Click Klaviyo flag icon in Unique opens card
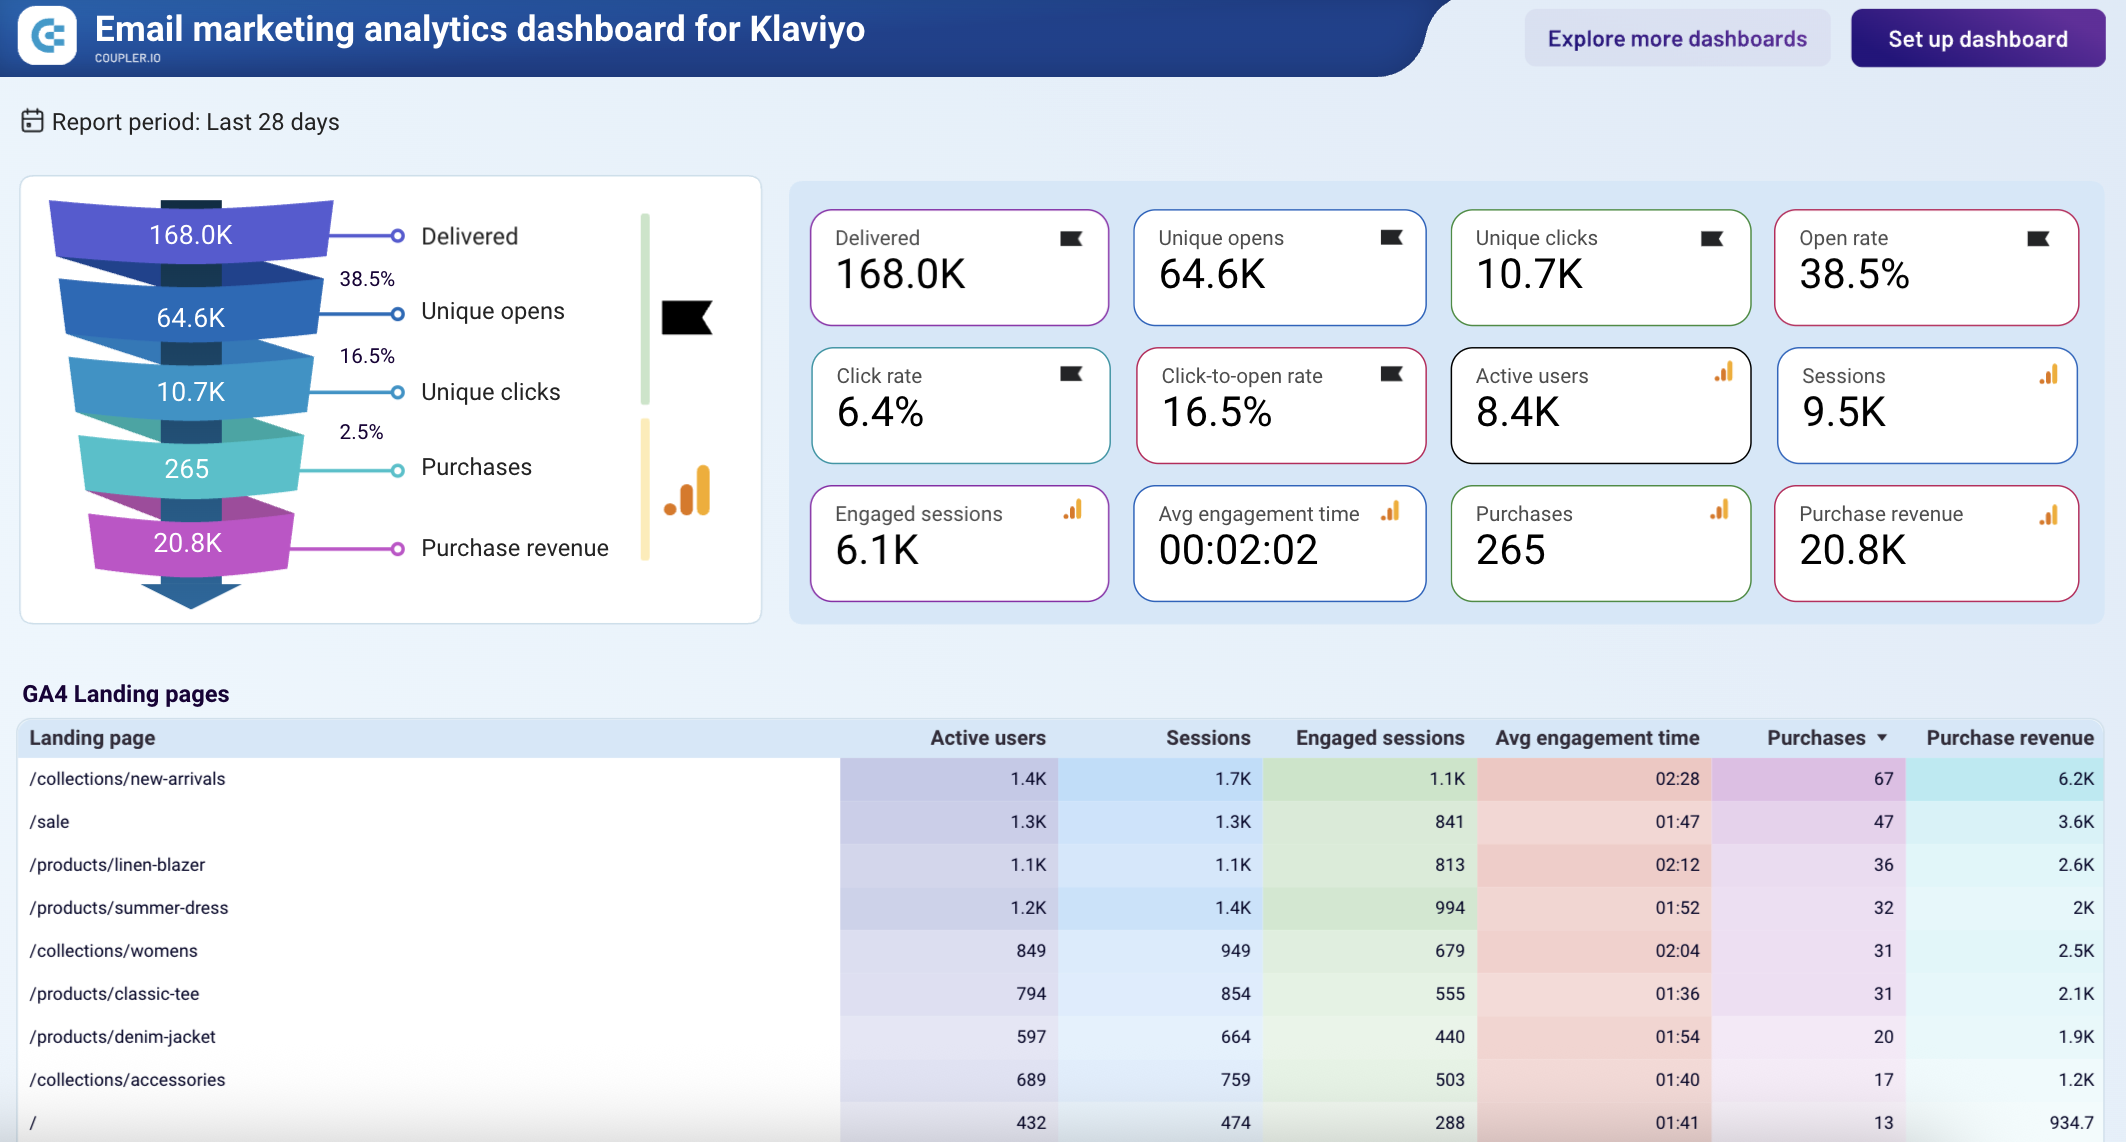 (x=1391, y=237)
